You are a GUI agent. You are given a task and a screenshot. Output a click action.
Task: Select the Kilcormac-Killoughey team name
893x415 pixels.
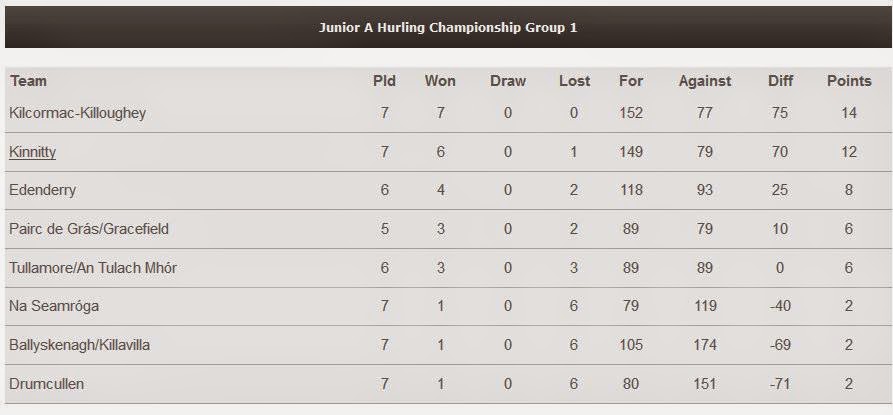click(x=77, y=113)
